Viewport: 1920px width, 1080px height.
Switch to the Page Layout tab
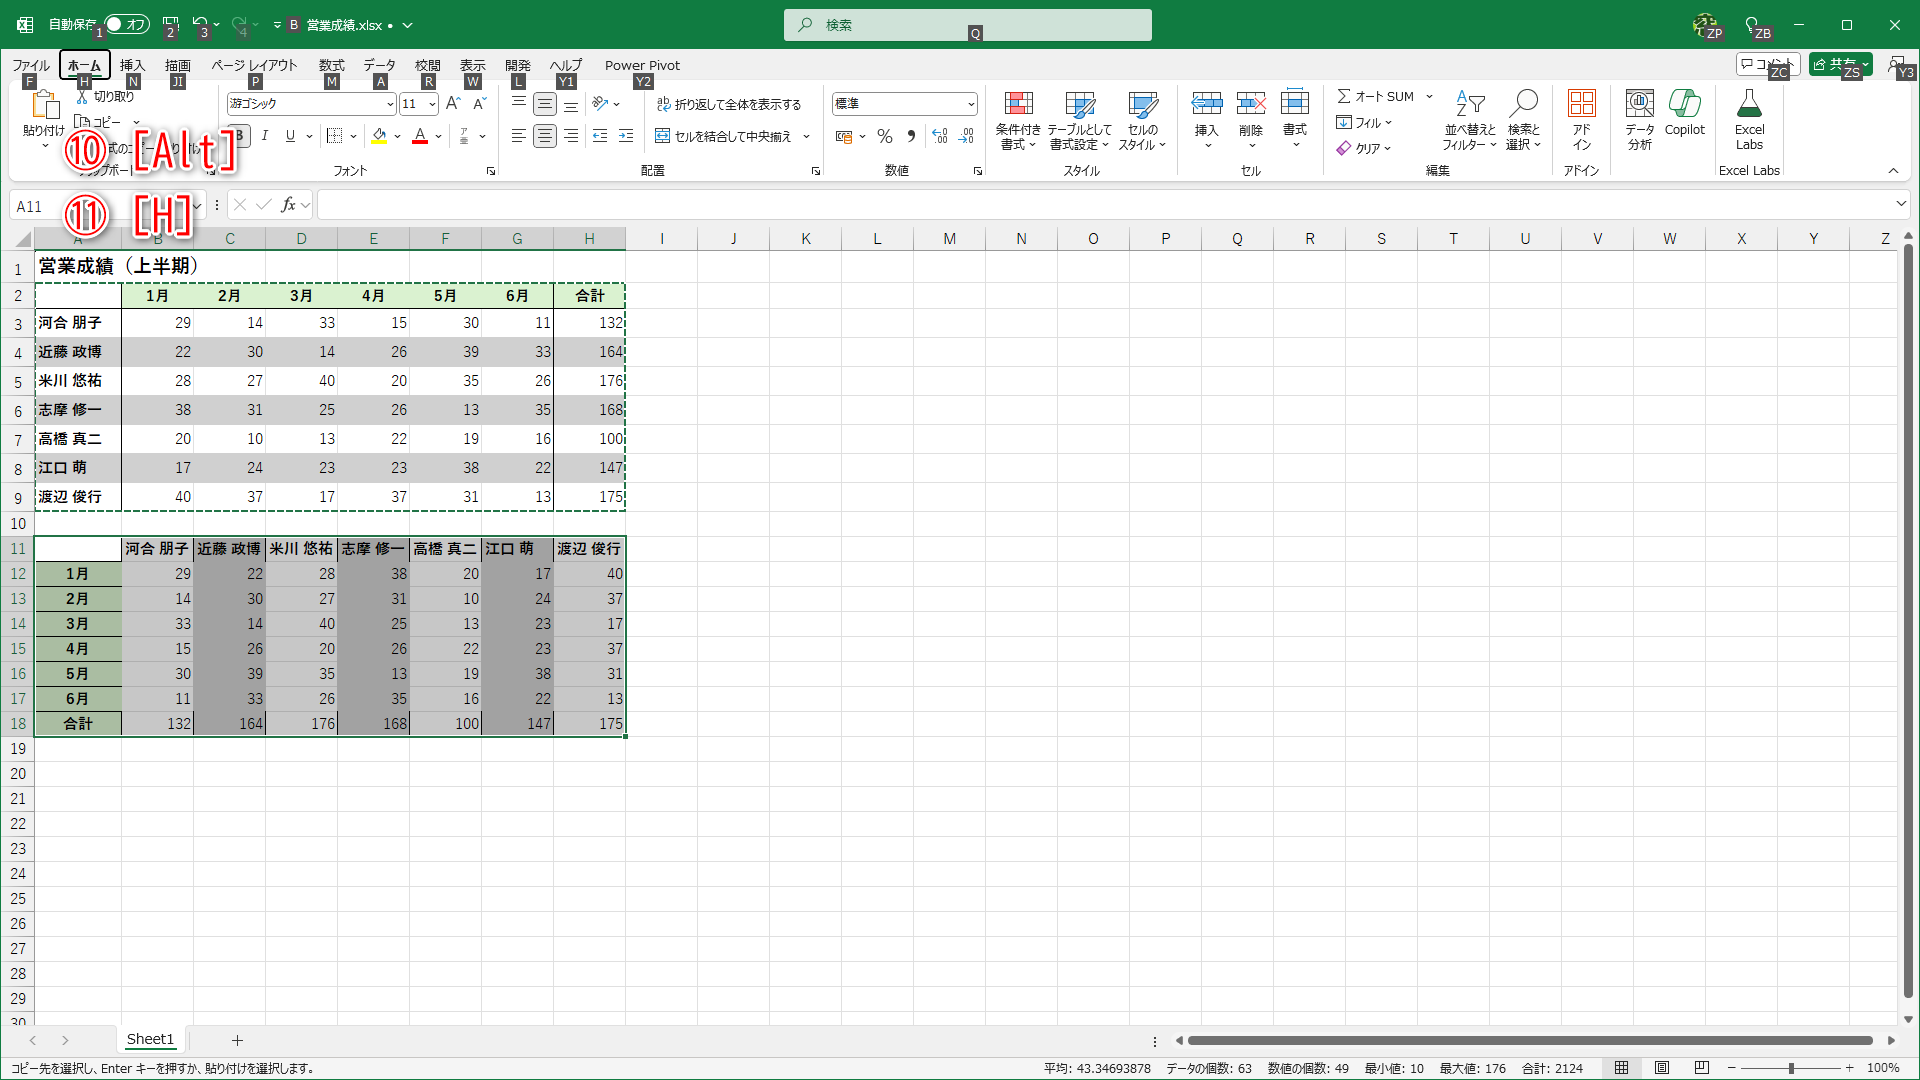click(x=254, y=65)
